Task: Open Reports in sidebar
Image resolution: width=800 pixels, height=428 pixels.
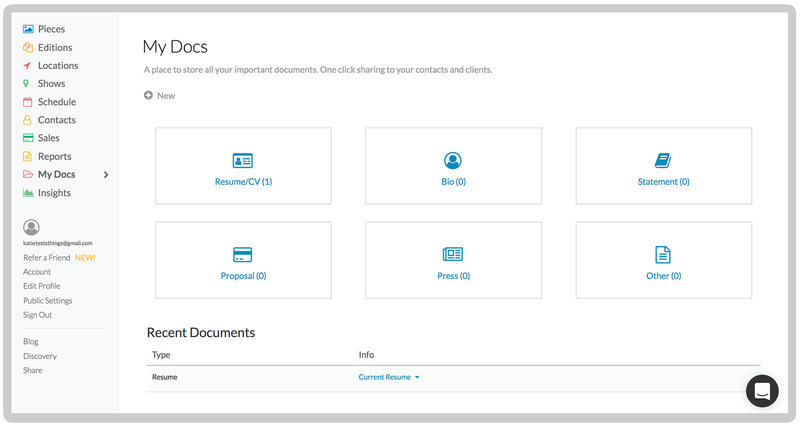Action: pyautogui.click(x=55, y=157)
